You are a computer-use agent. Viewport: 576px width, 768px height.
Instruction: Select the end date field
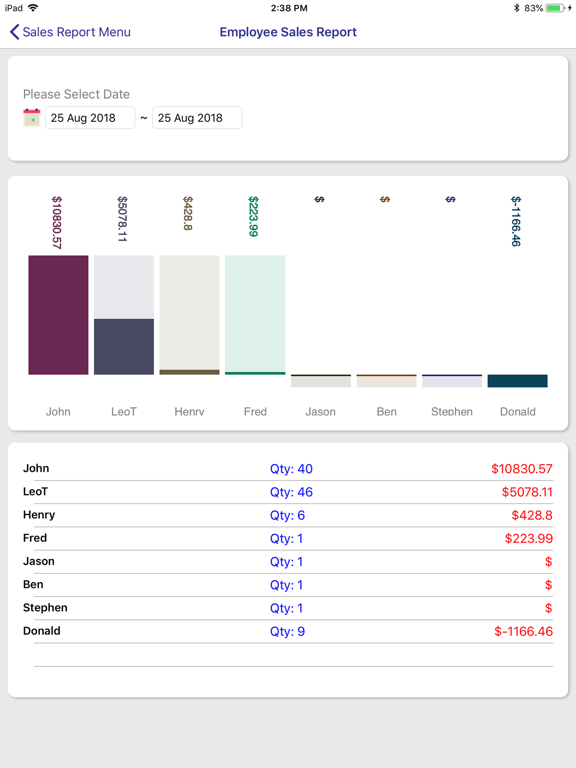(197, 118)
